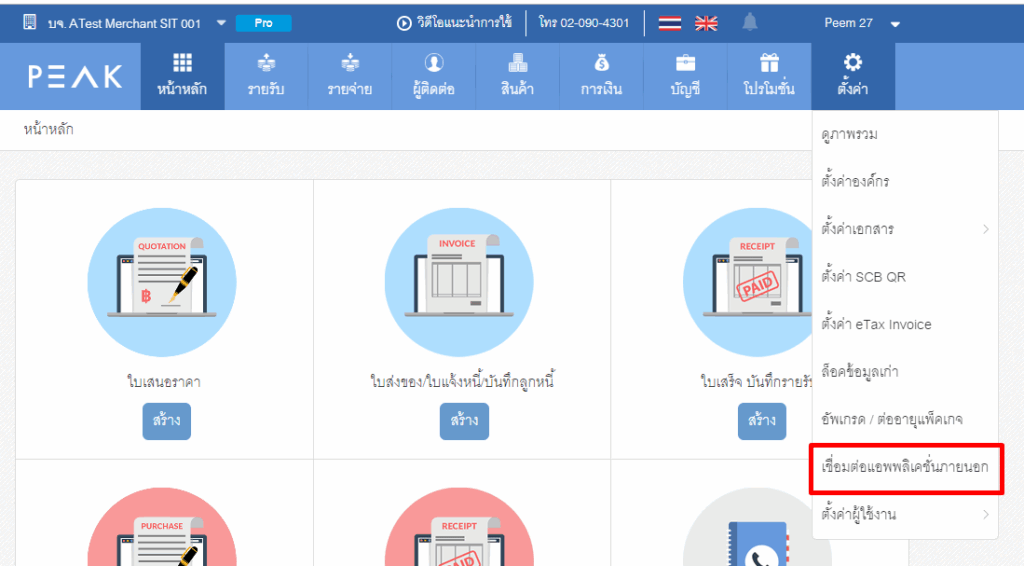Click the Pro package badge

pos(264,23)
